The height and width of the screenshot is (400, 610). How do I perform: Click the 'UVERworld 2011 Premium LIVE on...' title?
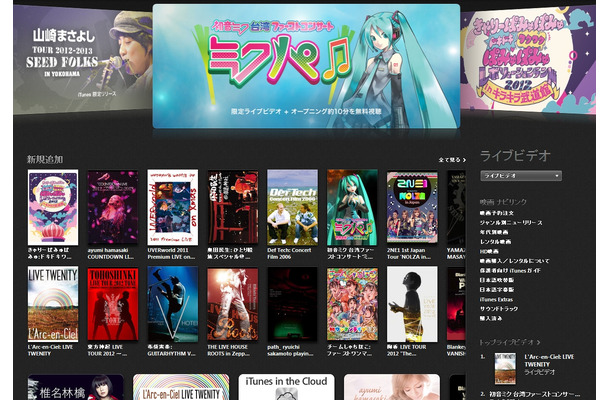pos(171,254)
